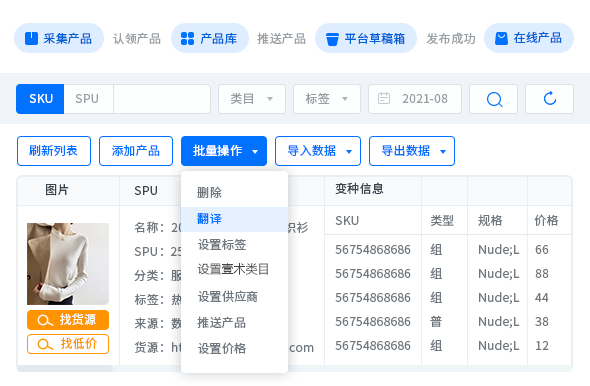Switch search mode to SPU
Screen dimensions: 590x386
[x=88, y=99]
